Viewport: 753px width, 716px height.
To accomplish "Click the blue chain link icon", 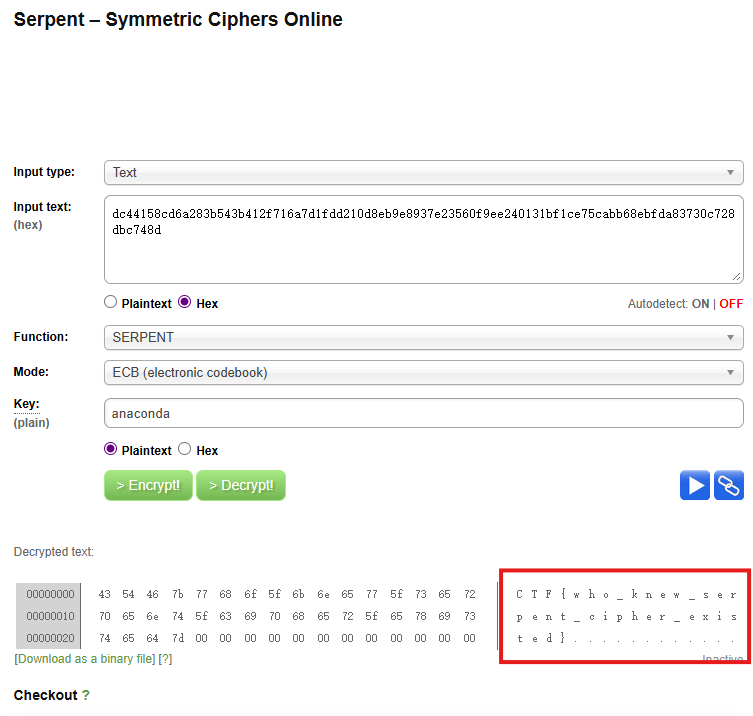I will coord(729,485).
